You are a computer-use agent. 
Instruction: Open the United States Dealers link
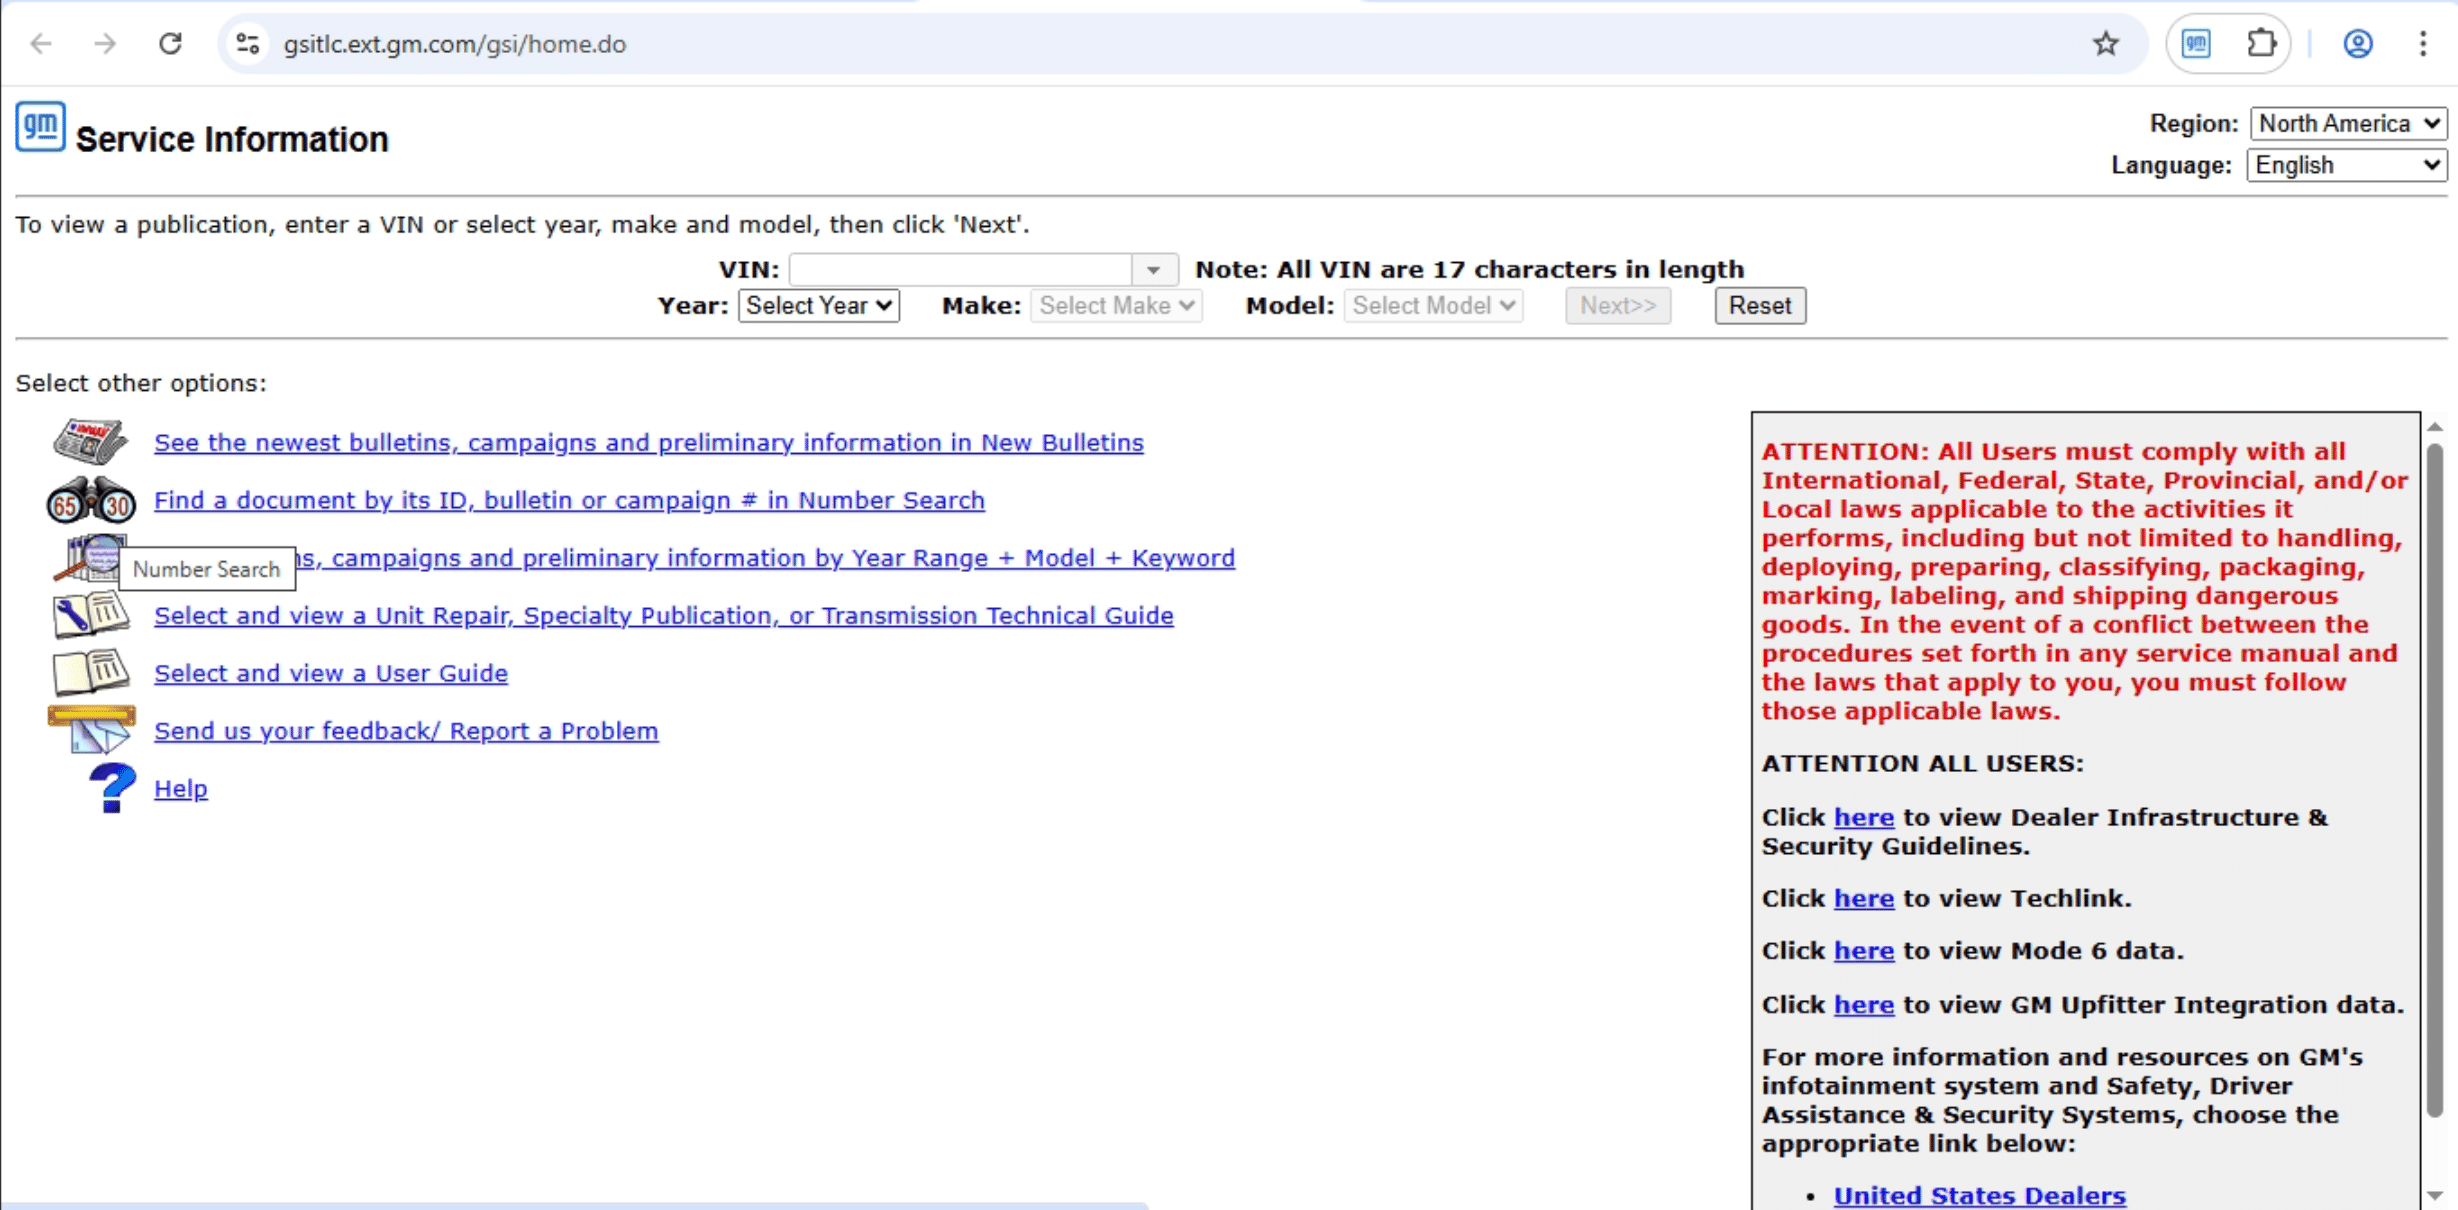(1977, 1194)
